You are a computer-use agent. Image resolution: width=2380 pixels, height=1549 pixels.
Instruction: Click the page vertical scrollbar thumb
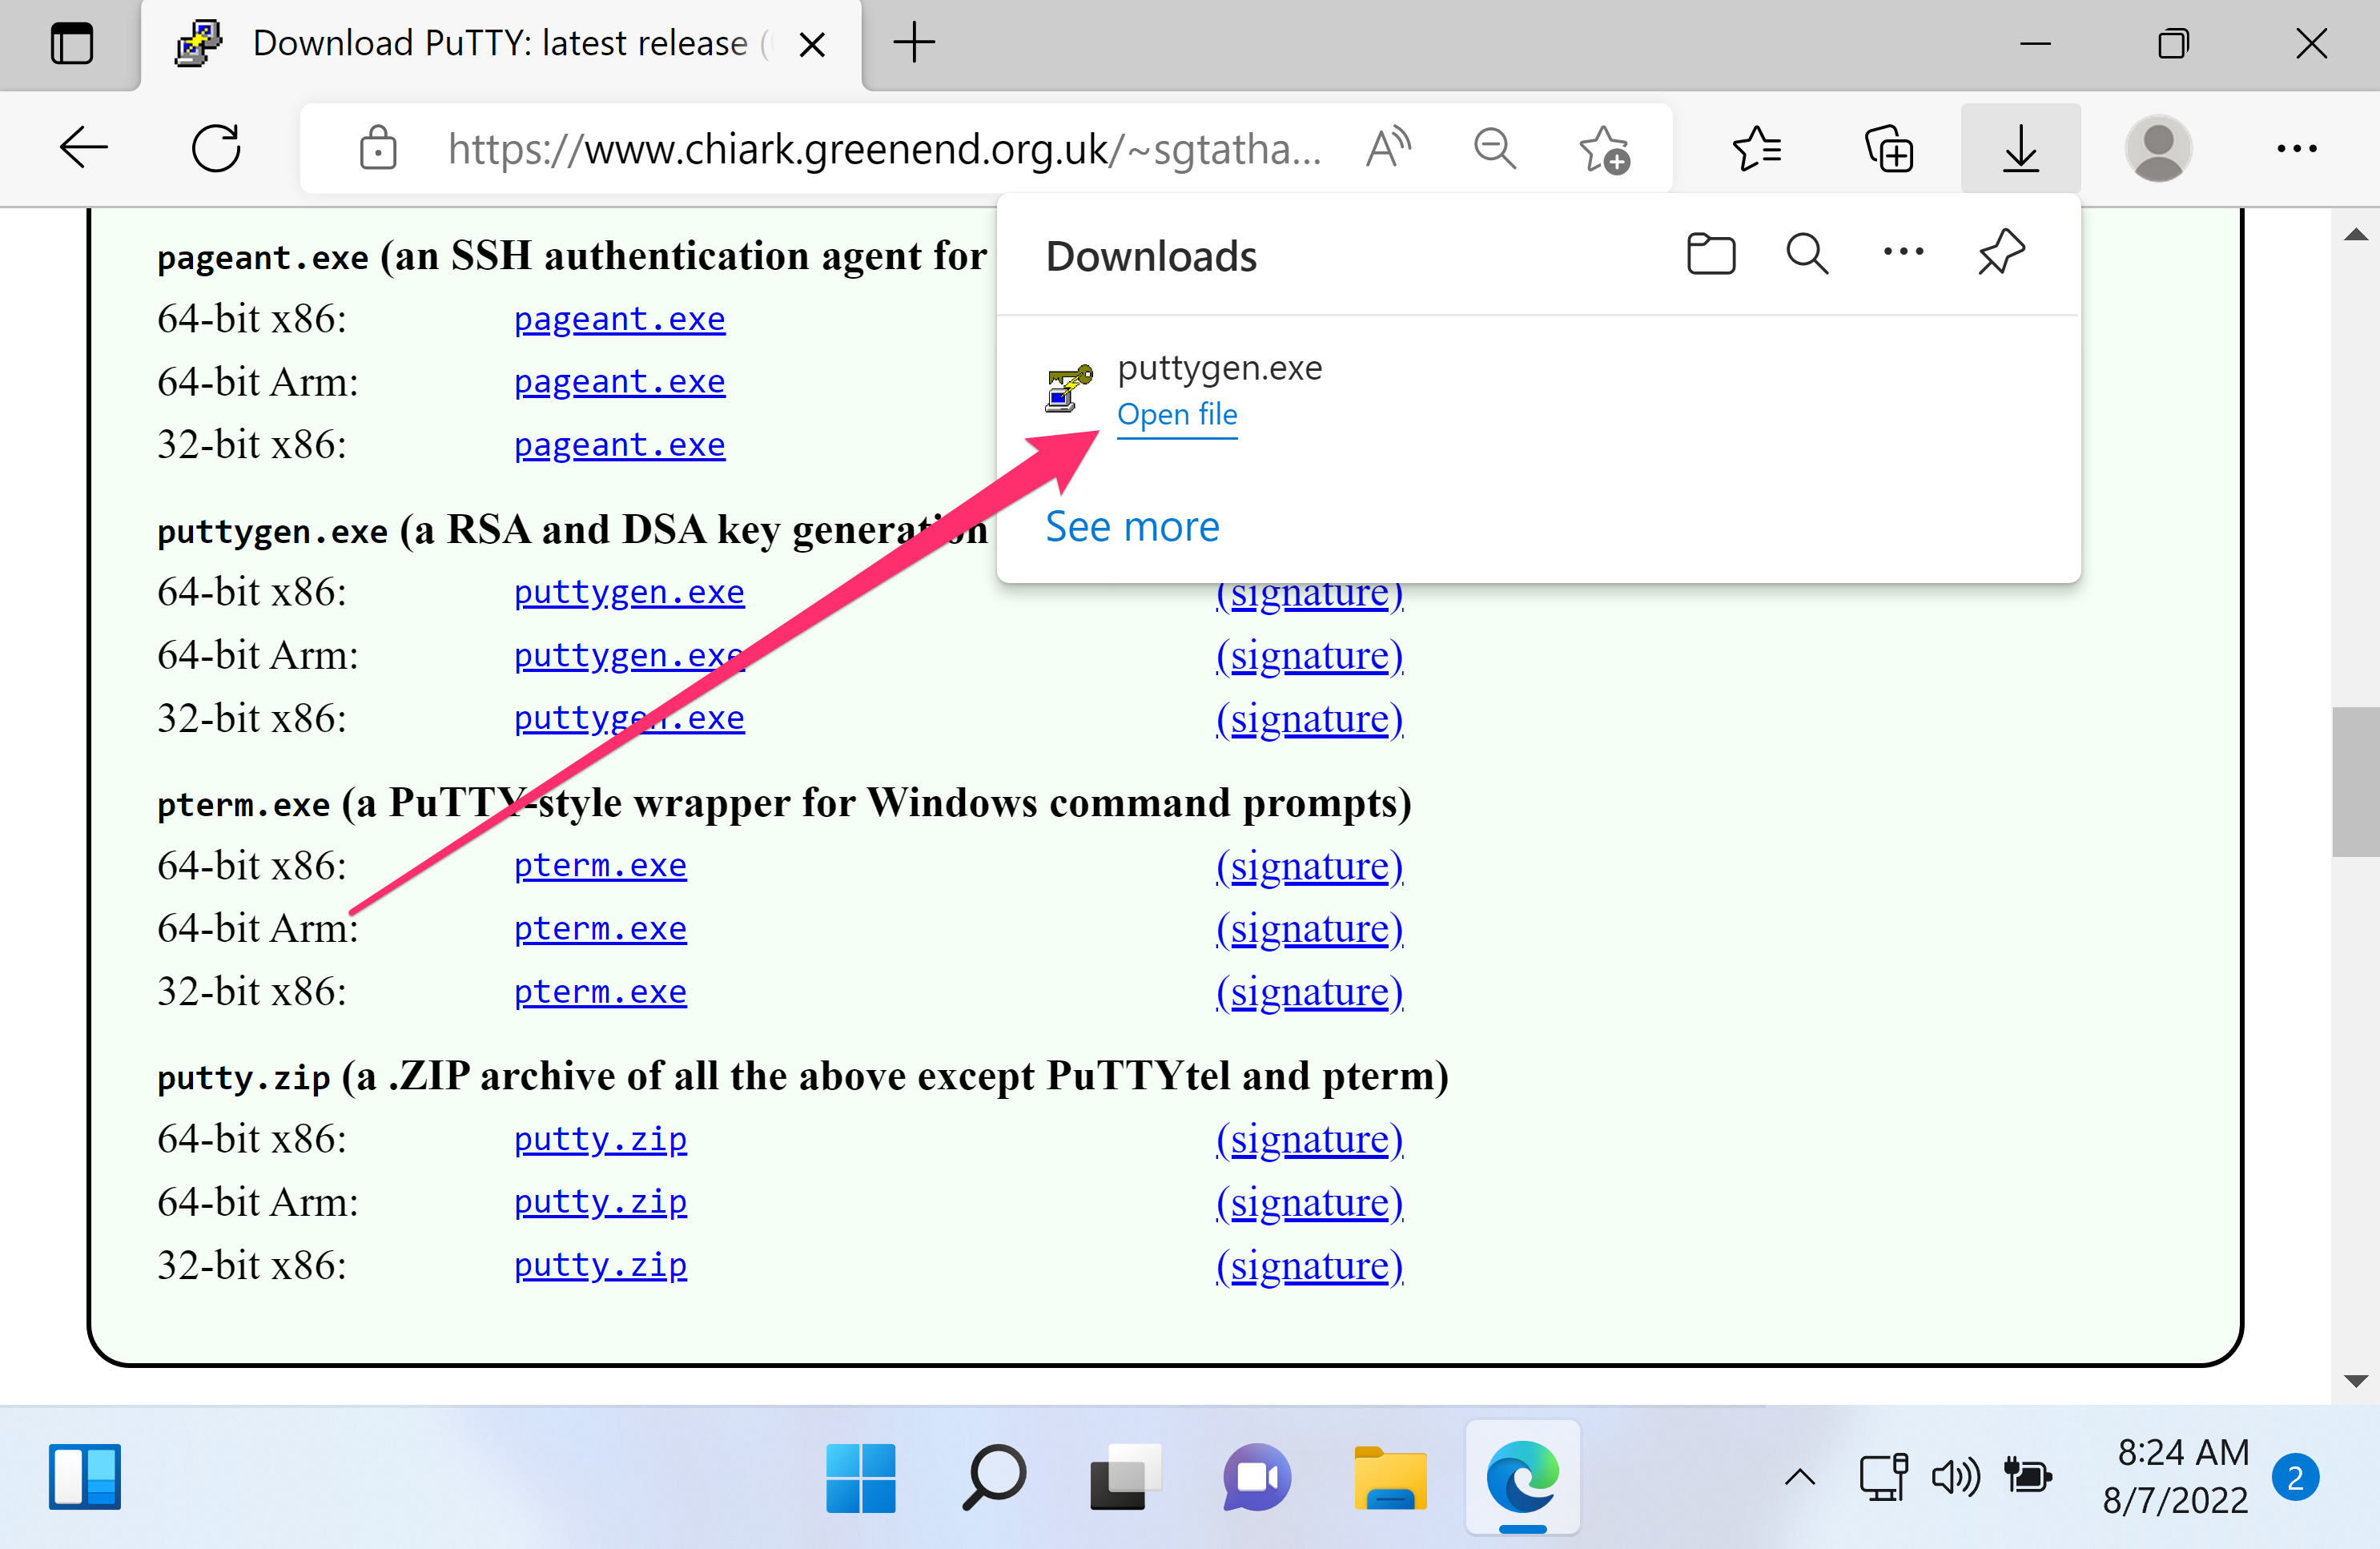pos(2355,780)
